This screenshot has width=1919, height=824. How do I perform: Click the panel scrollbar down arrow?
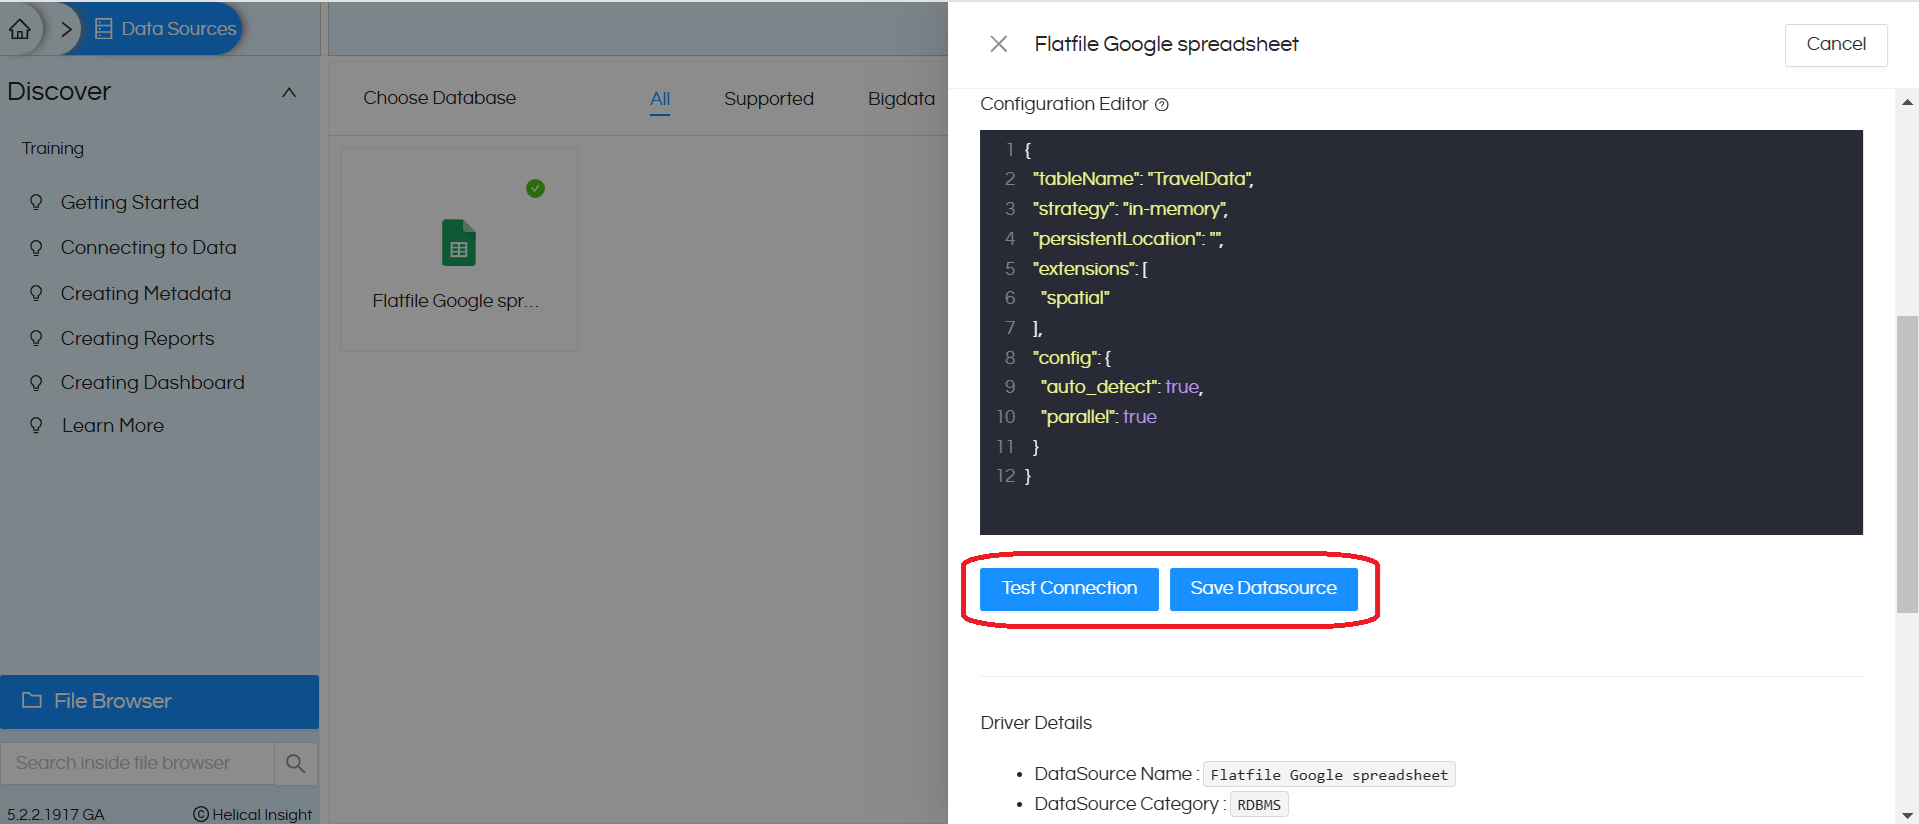[1907, 815]
